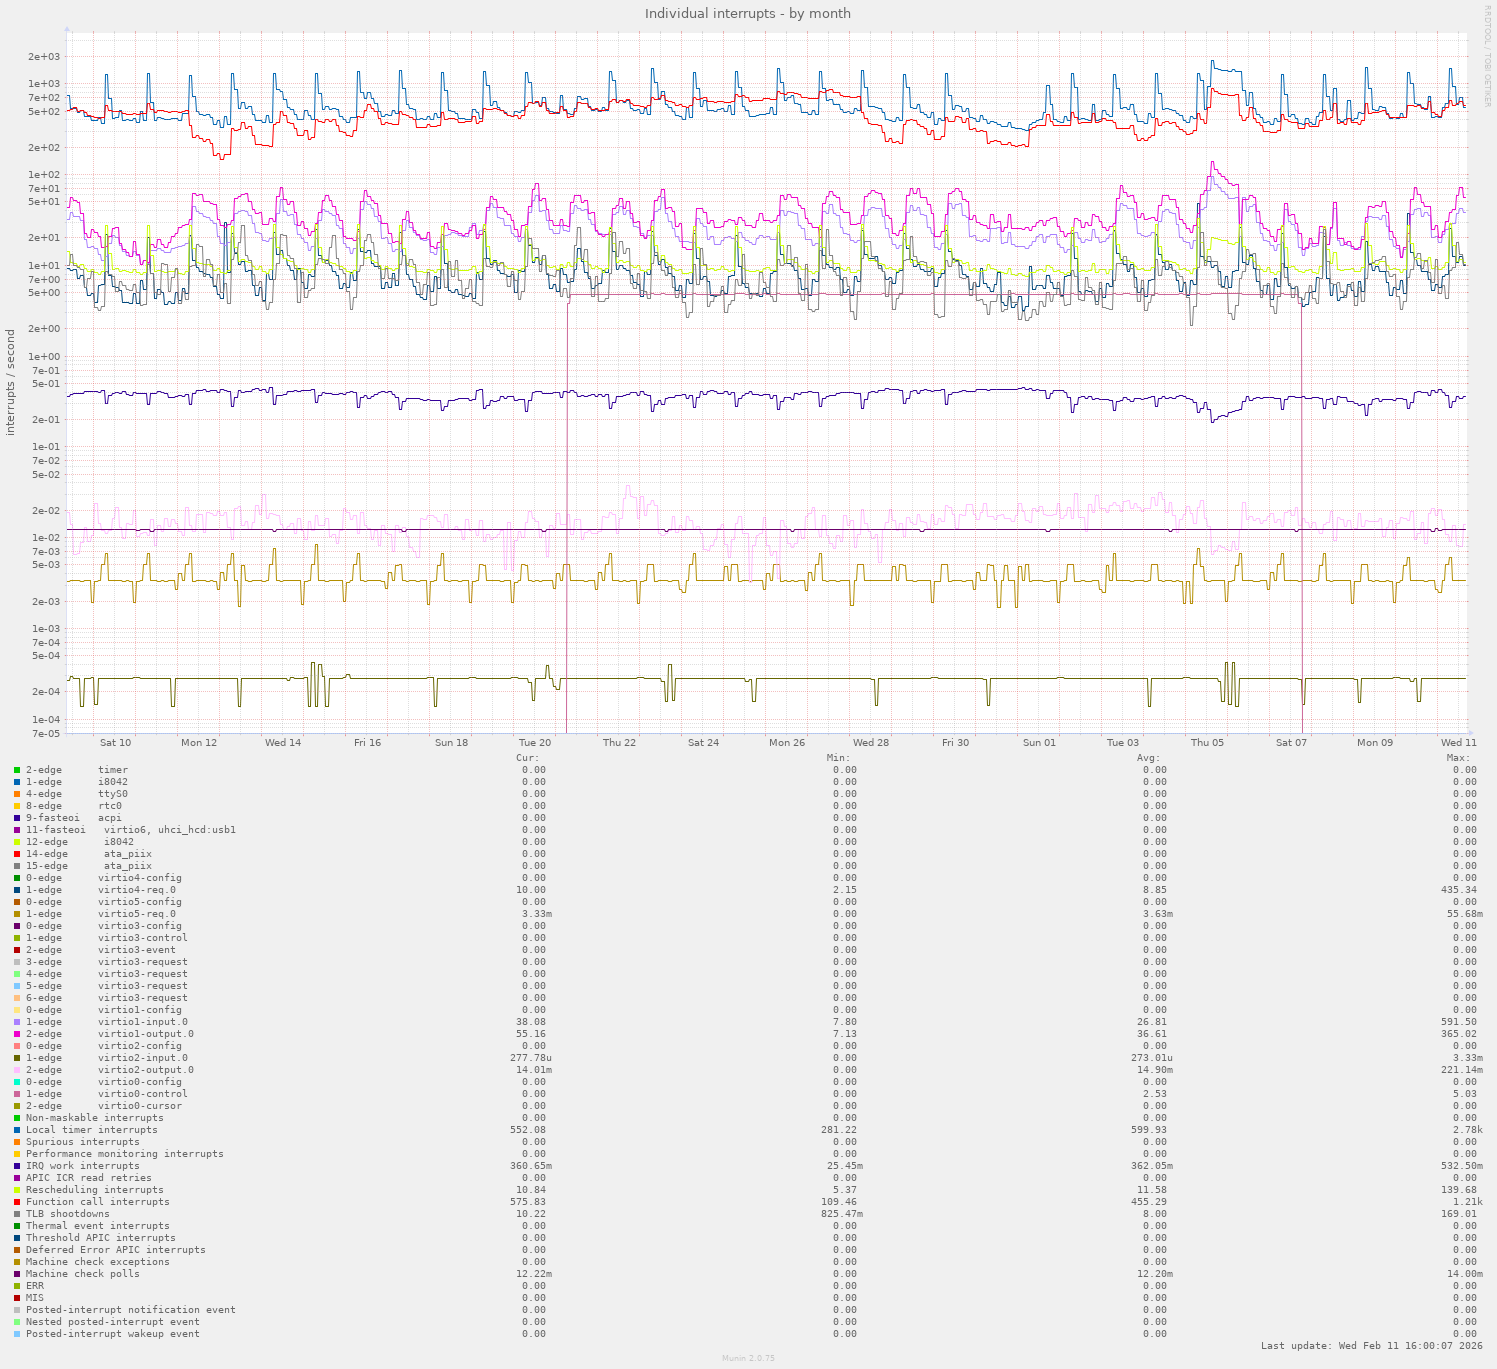This screenshot has width=1497, height=1369.
Task: Click the IRQ work interrupts color swatch
Action: [x=17, y=1166]
